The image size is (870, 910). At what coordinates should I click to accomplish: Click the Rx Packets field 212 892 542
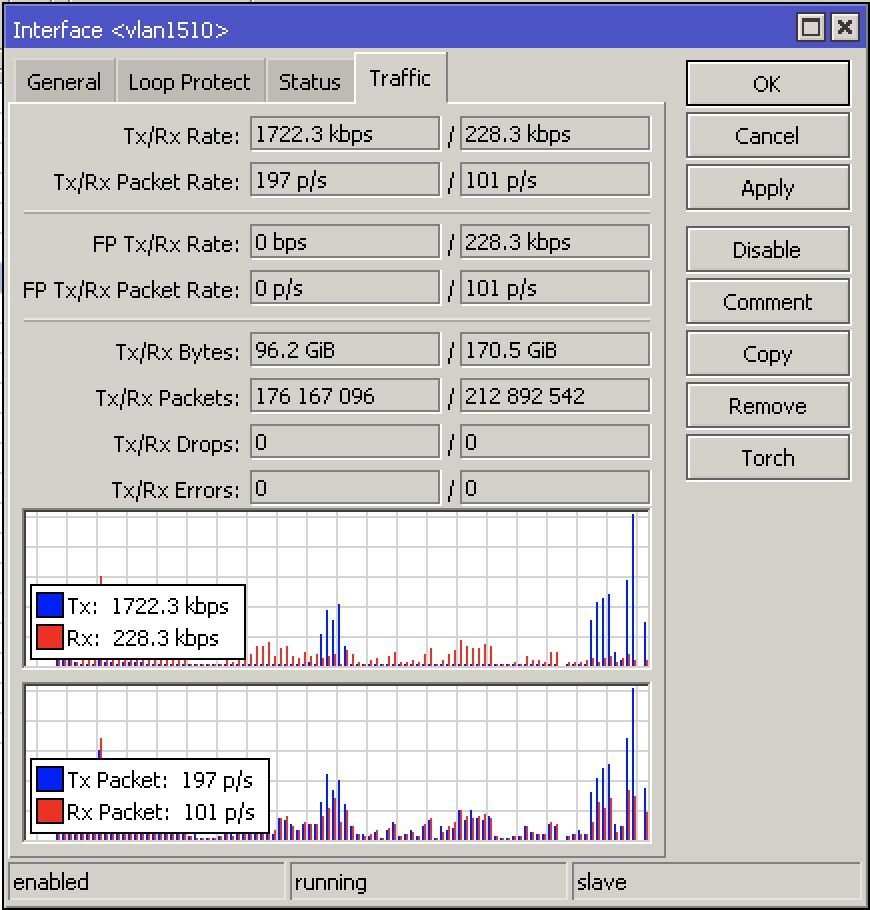point(555,396)
